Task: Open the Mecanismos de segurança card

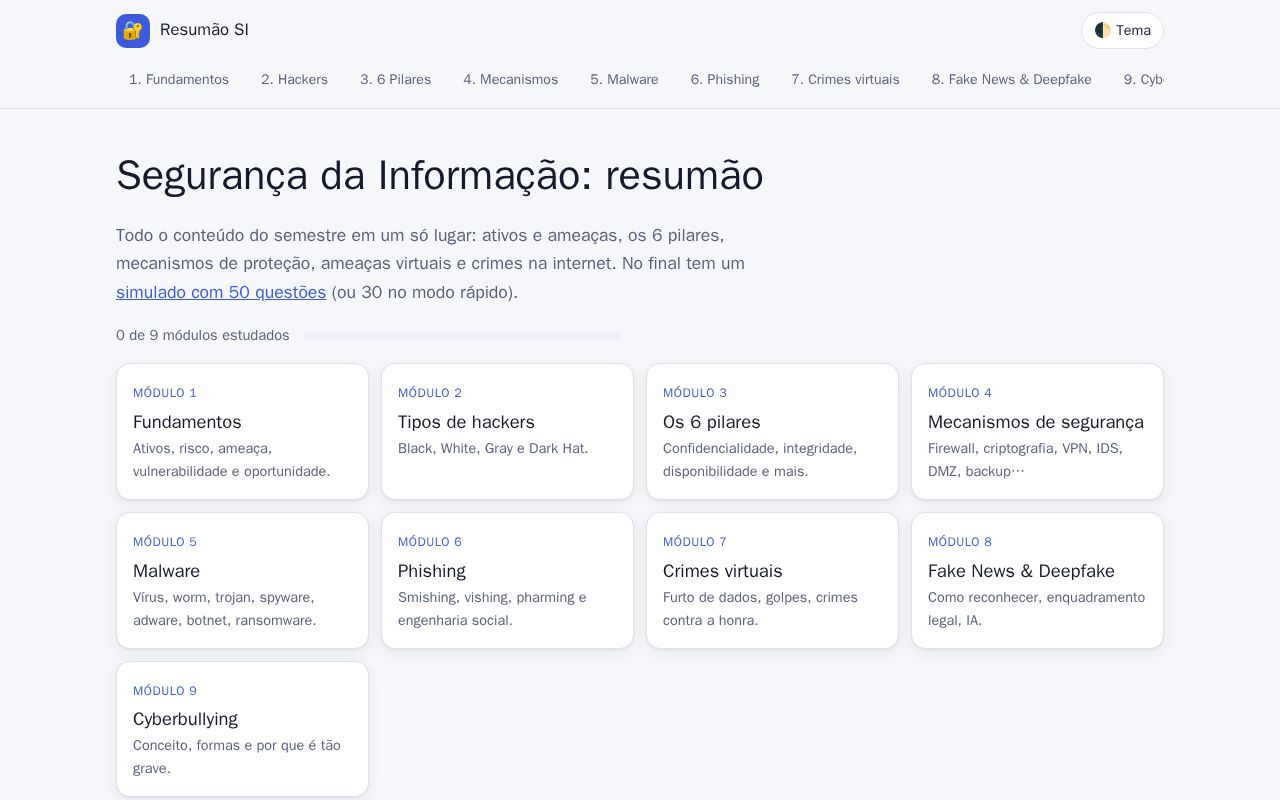Action: pyautogui.click(x=1037, y=431)
